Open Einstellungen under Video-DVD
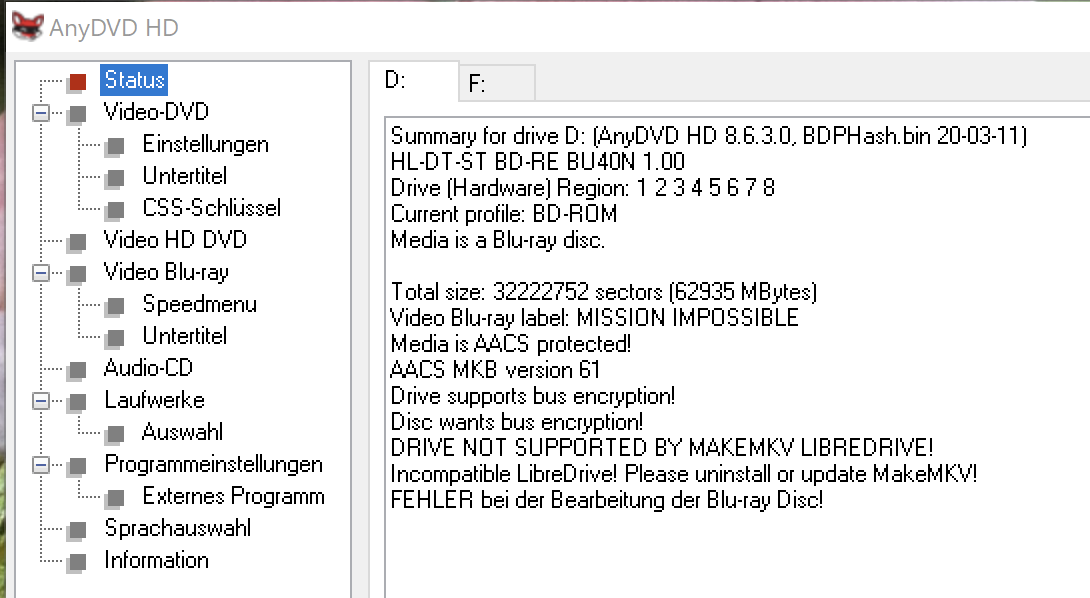 click(x=206, y=144)
